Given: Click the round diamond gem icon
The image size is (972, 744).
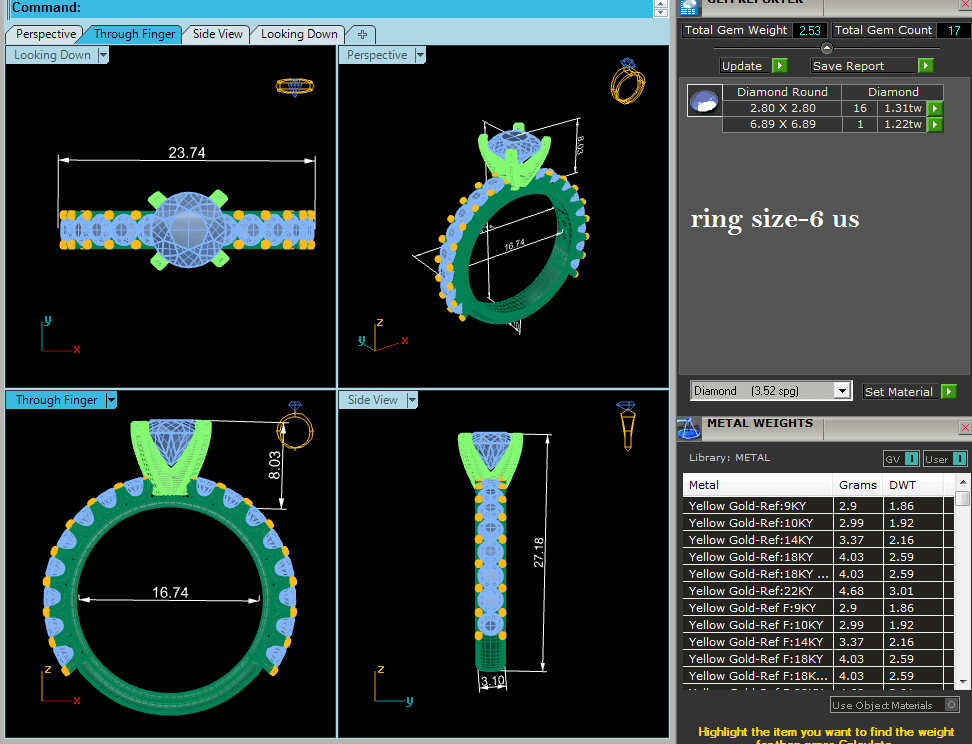Looking at the screenshot, I should click(x=705, y=100).
